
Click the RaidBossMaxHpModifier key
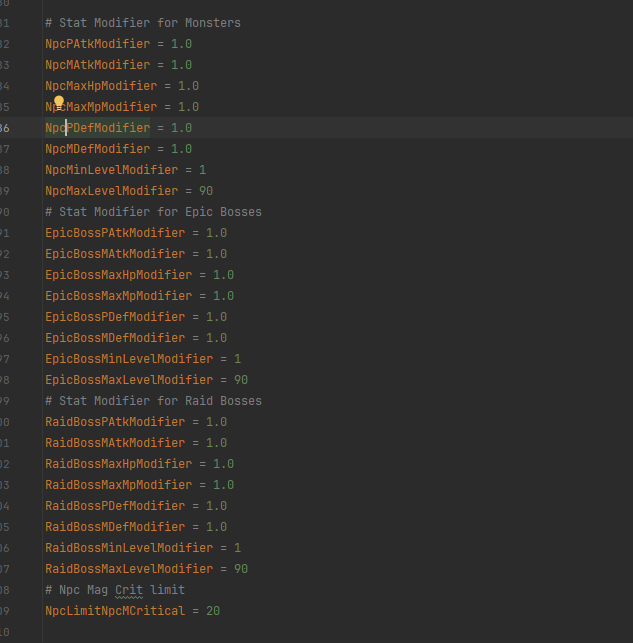(x=118, y=464)
